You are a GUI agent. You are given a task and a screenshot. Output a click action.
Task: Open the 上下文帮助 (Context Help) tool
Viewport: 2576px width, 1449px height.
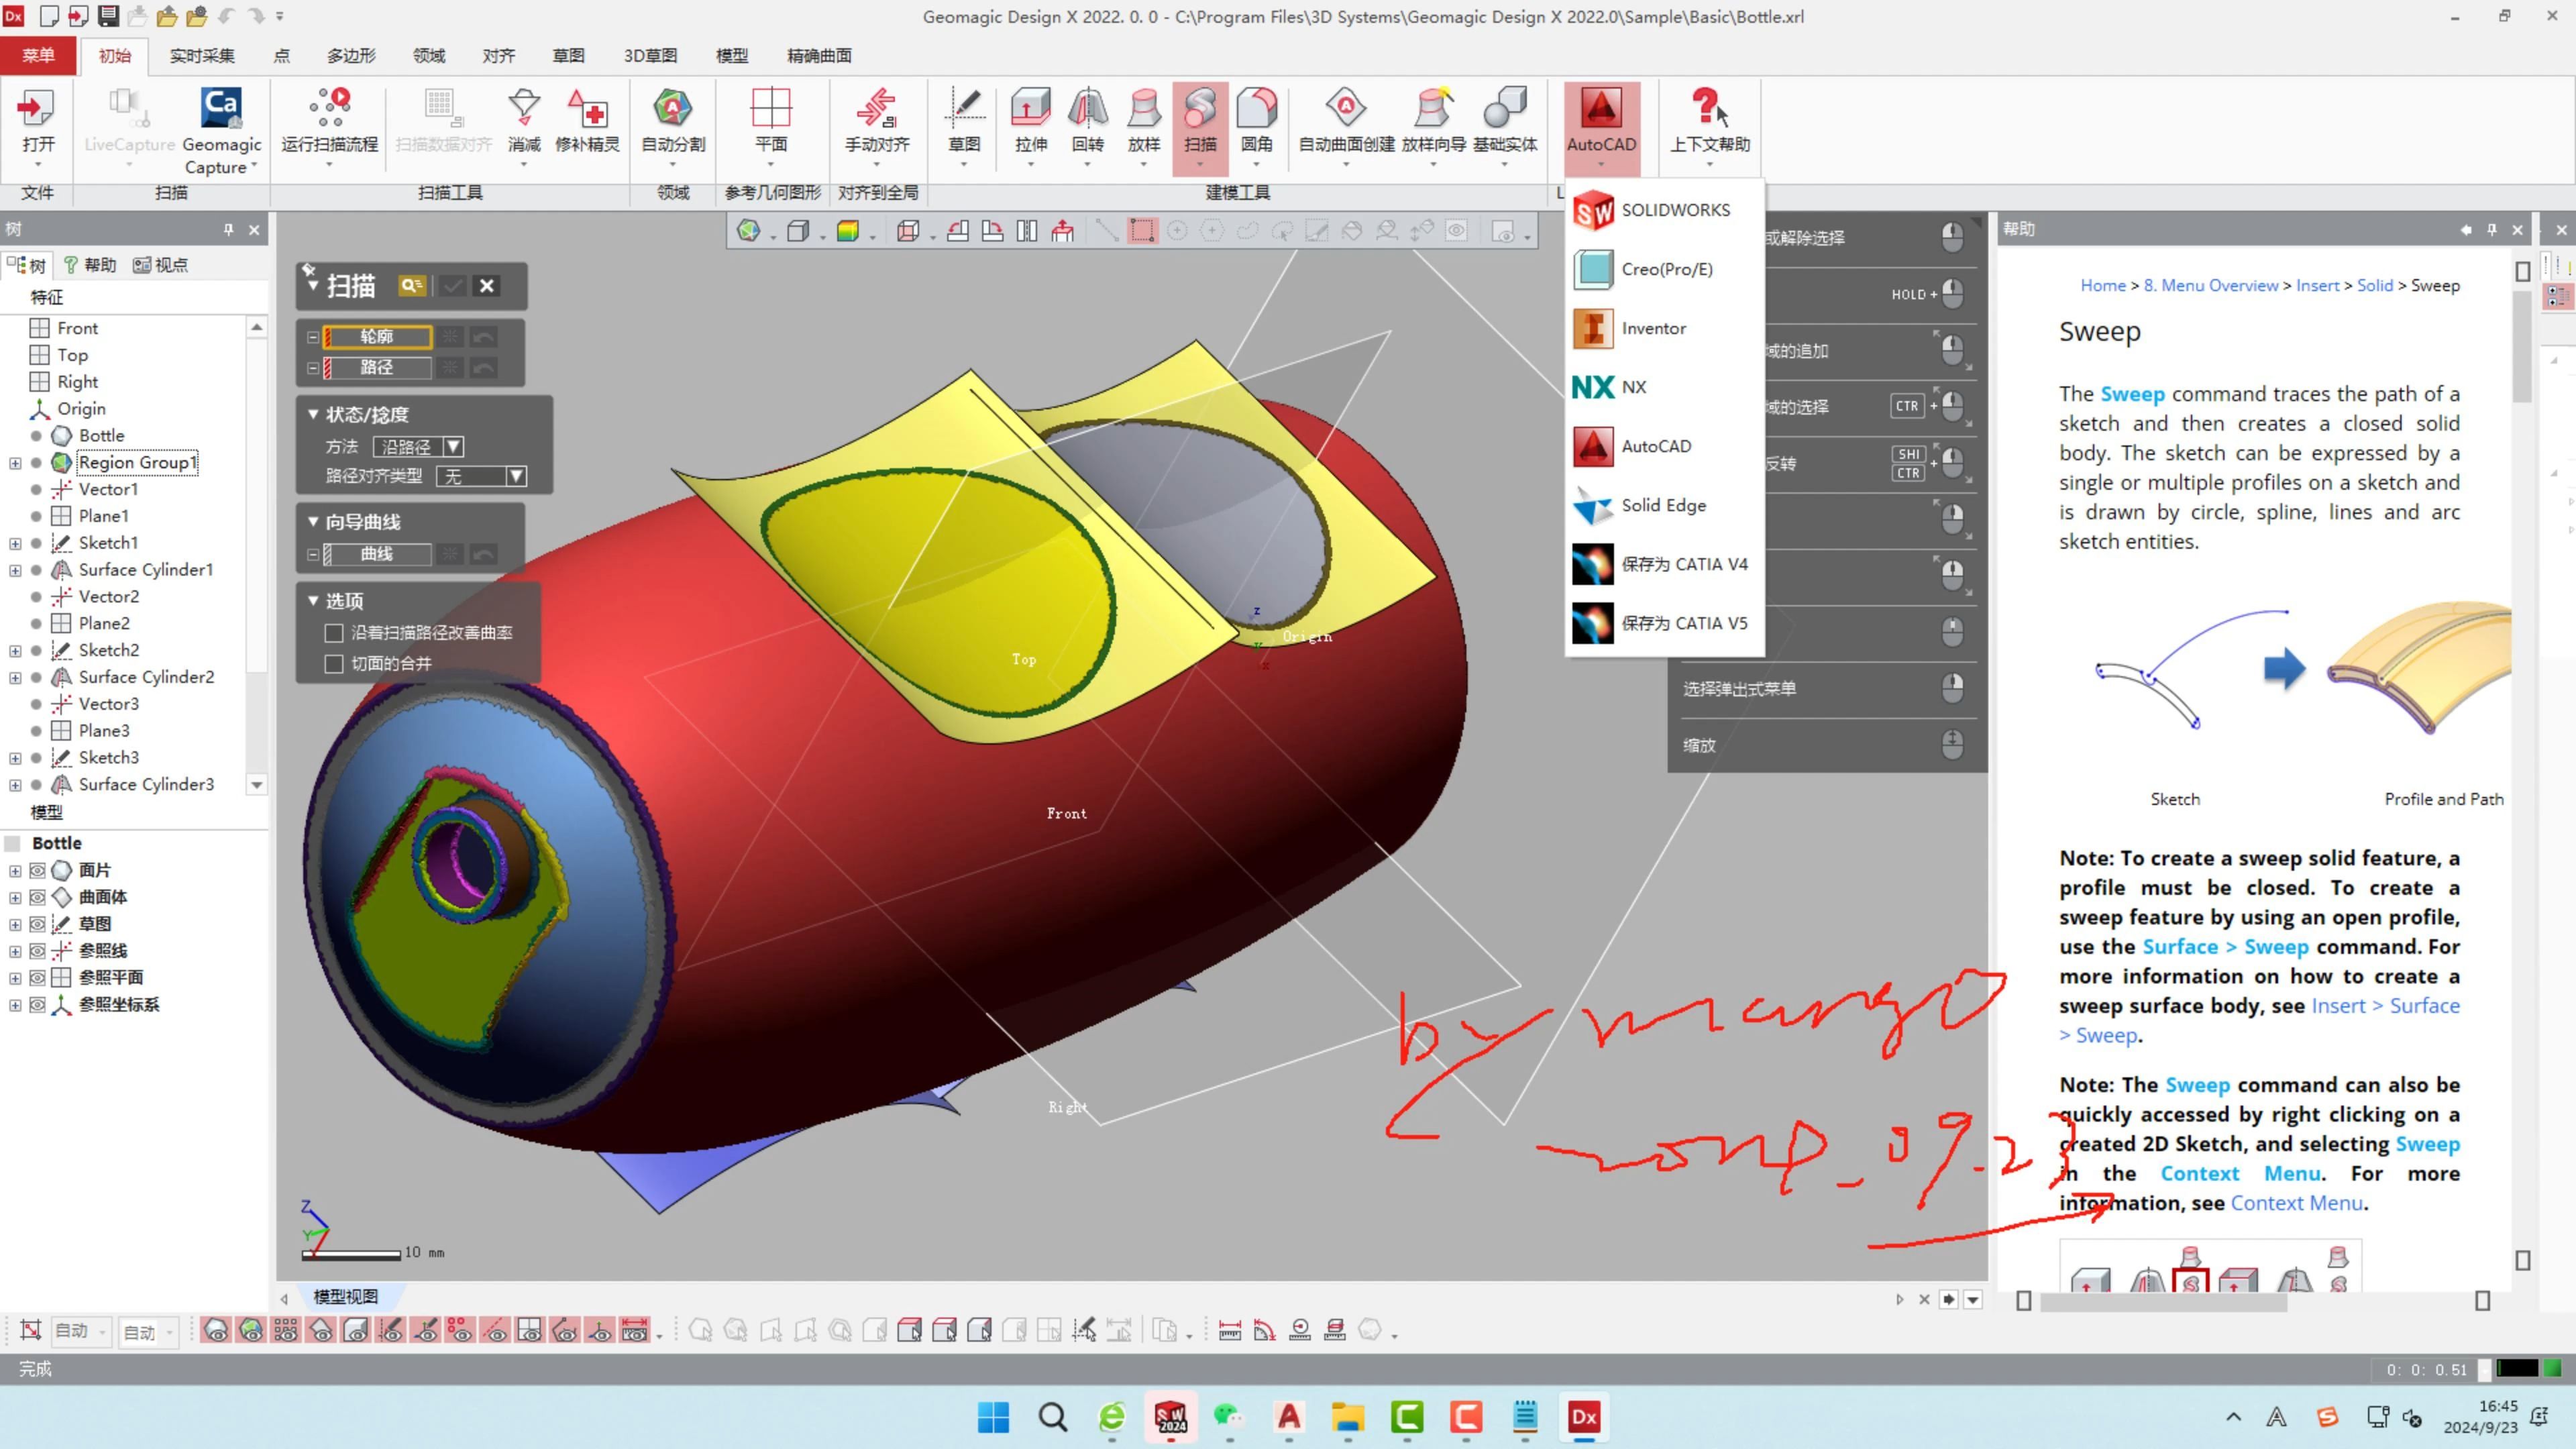[1708, 120]
